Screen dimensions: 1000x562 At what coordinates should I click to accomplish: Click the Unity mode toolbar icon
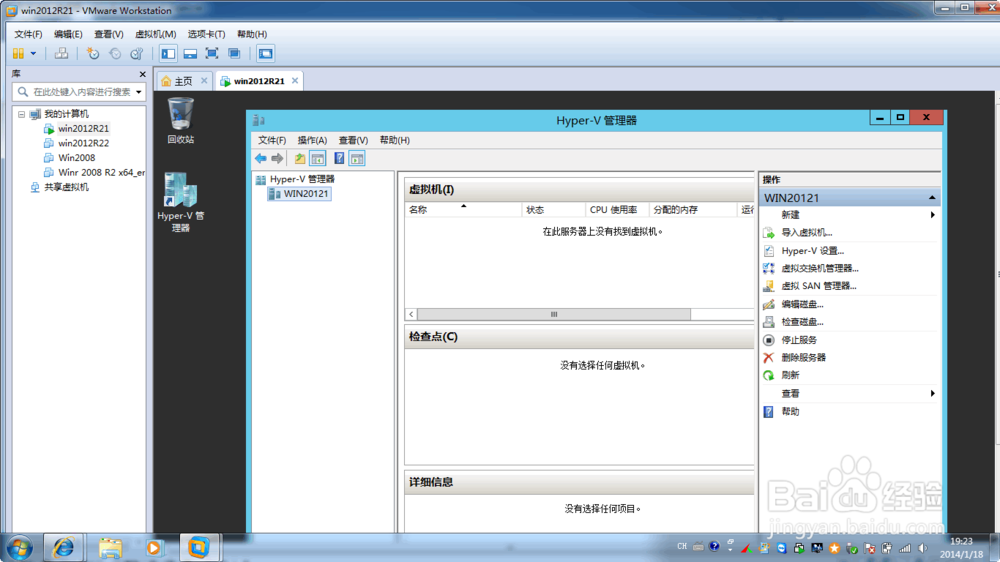coord(234,54)
